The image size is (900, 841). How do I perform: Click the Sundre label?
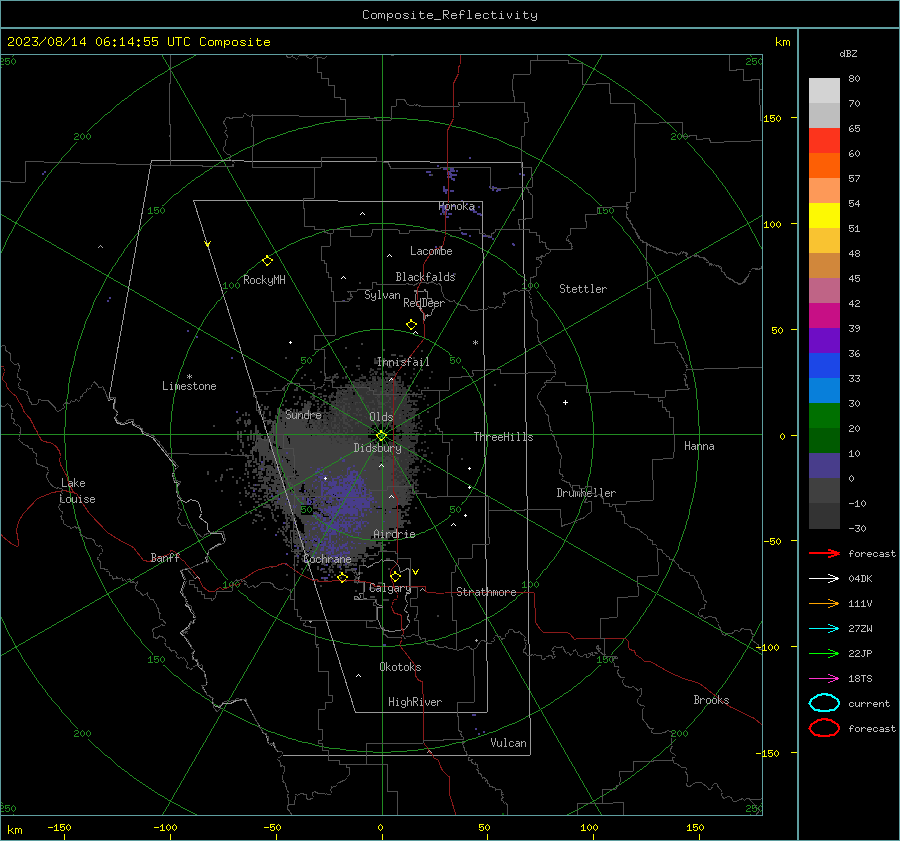pos(303,414)
